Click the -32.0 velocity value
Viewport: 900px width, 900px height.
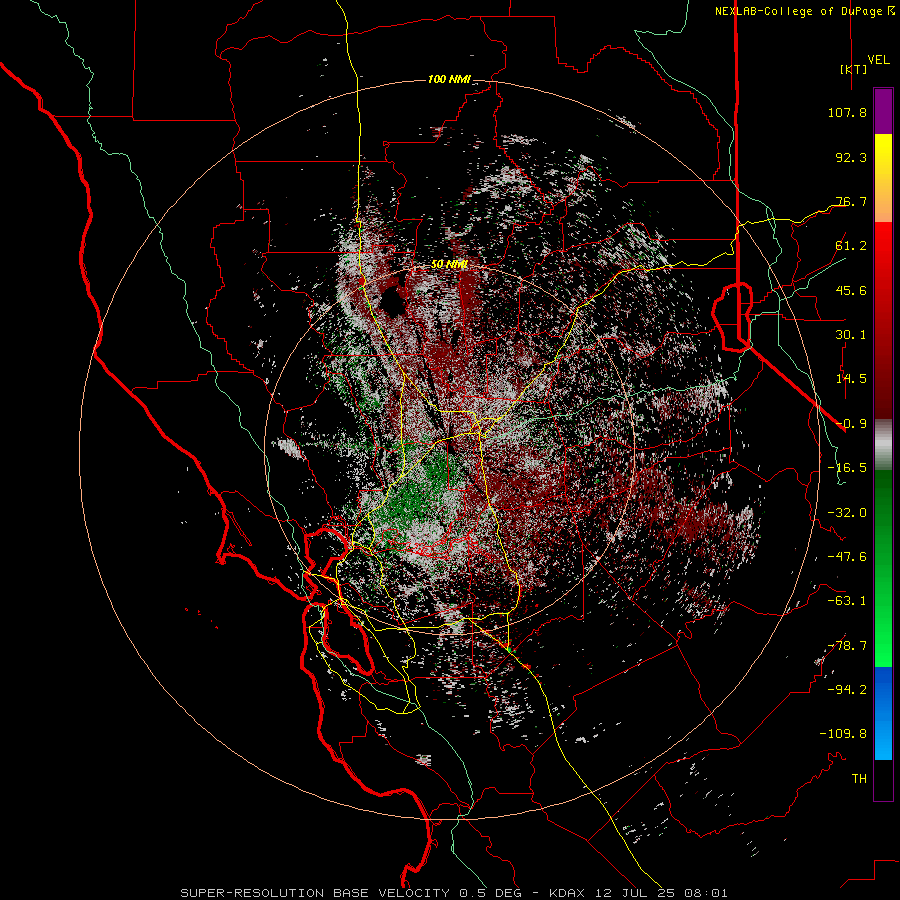(847, 513)
